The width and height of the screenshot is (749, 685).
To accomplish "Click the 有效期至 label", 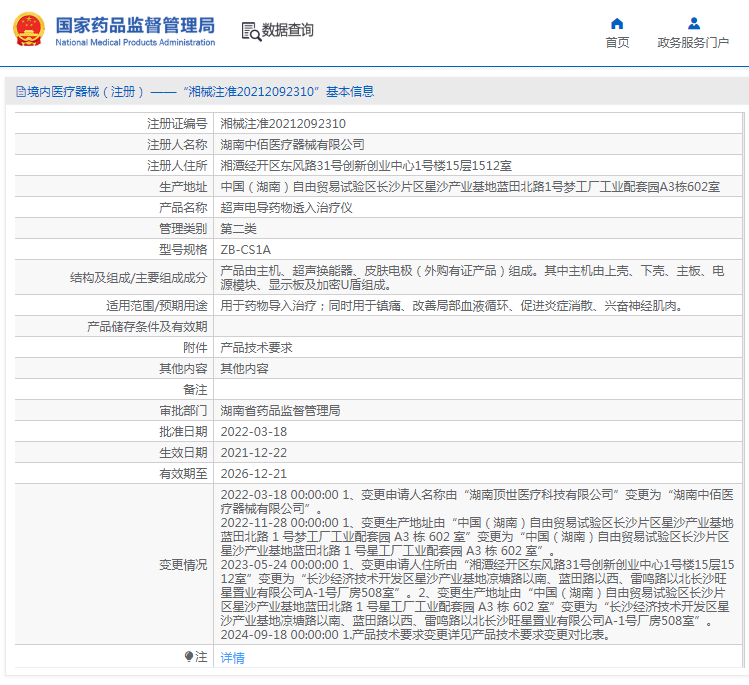I will click(x=183, y=474).
